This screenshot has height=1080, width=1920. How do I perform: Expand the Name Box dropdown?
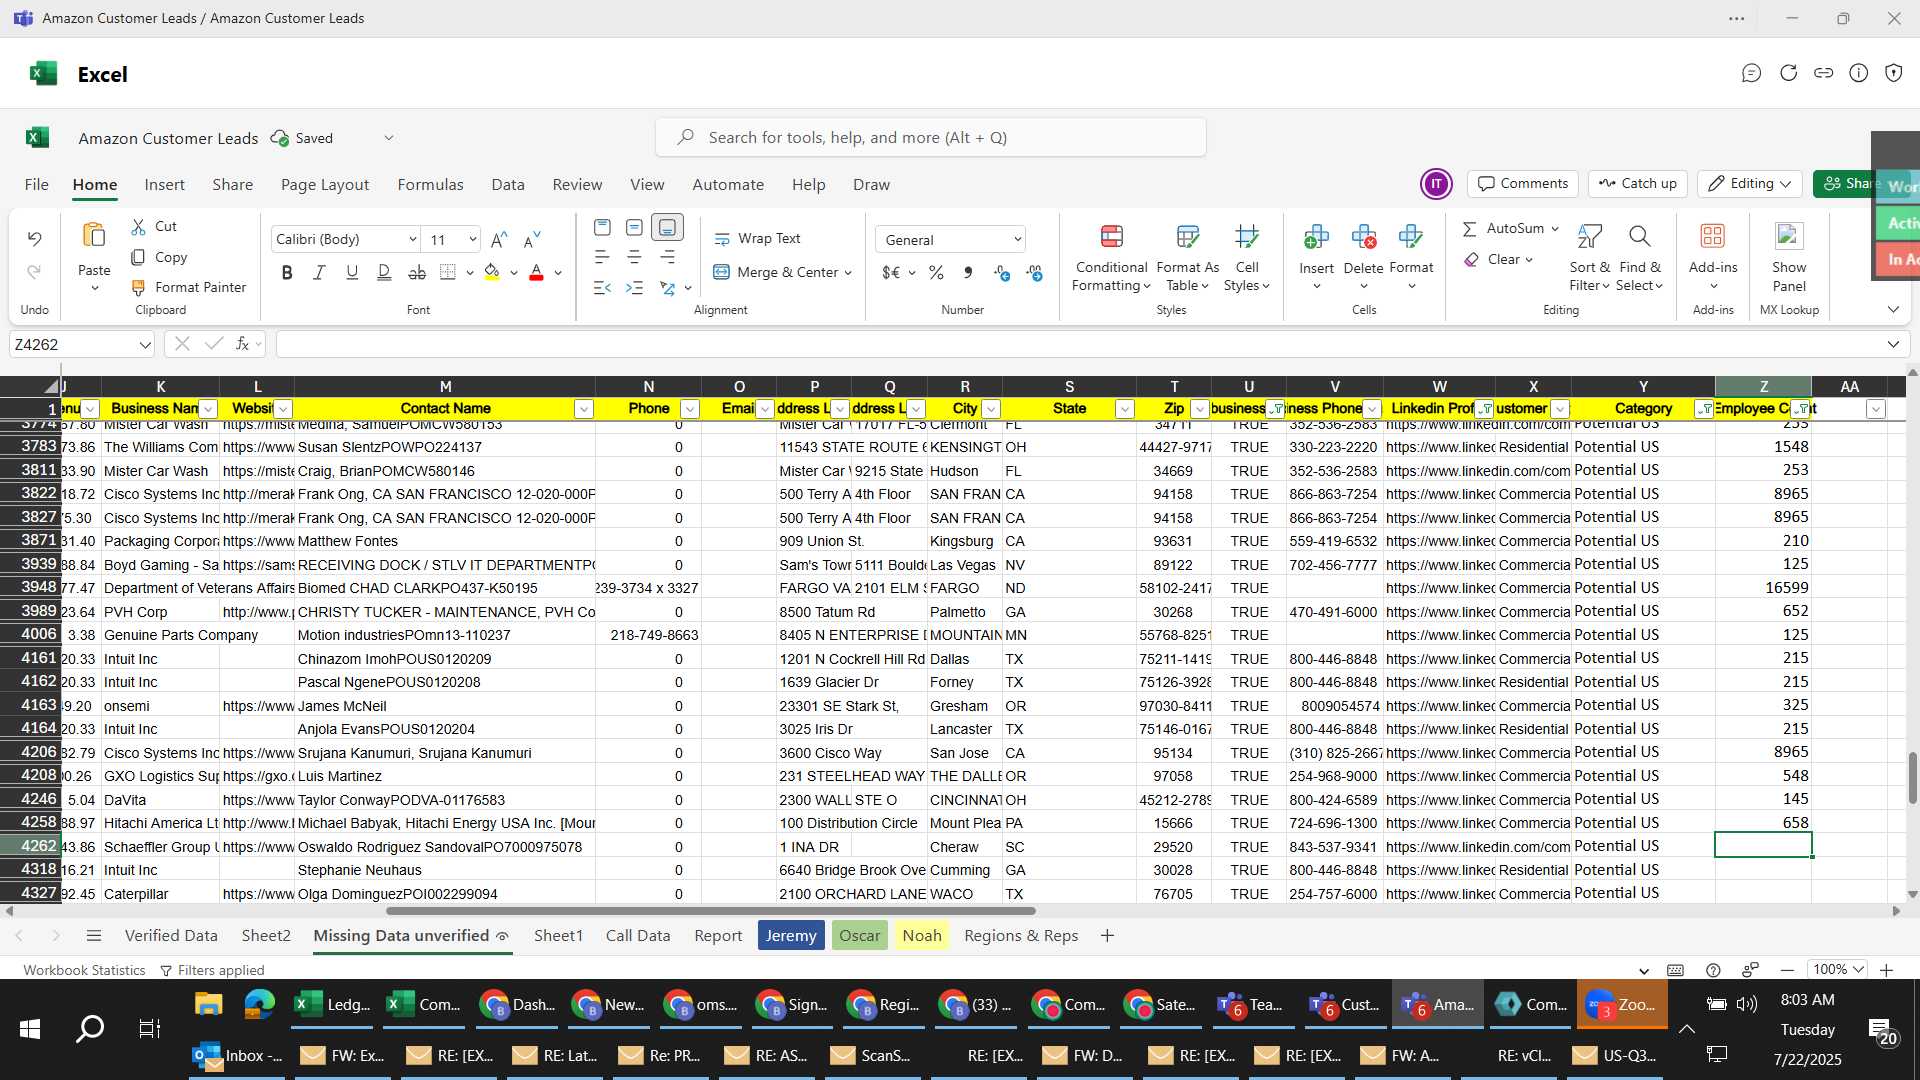click(145, 345)
